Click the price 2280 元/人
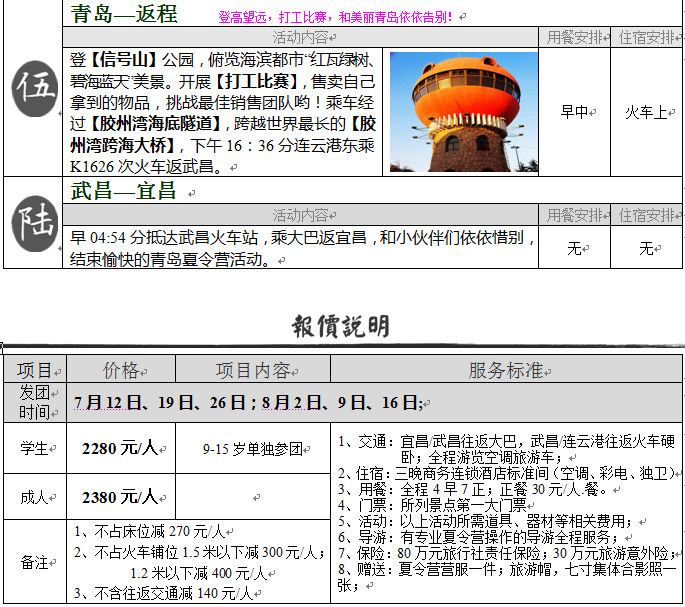Image resolution: width=685 pixels, height=607 pixels. tap(120, 448)
